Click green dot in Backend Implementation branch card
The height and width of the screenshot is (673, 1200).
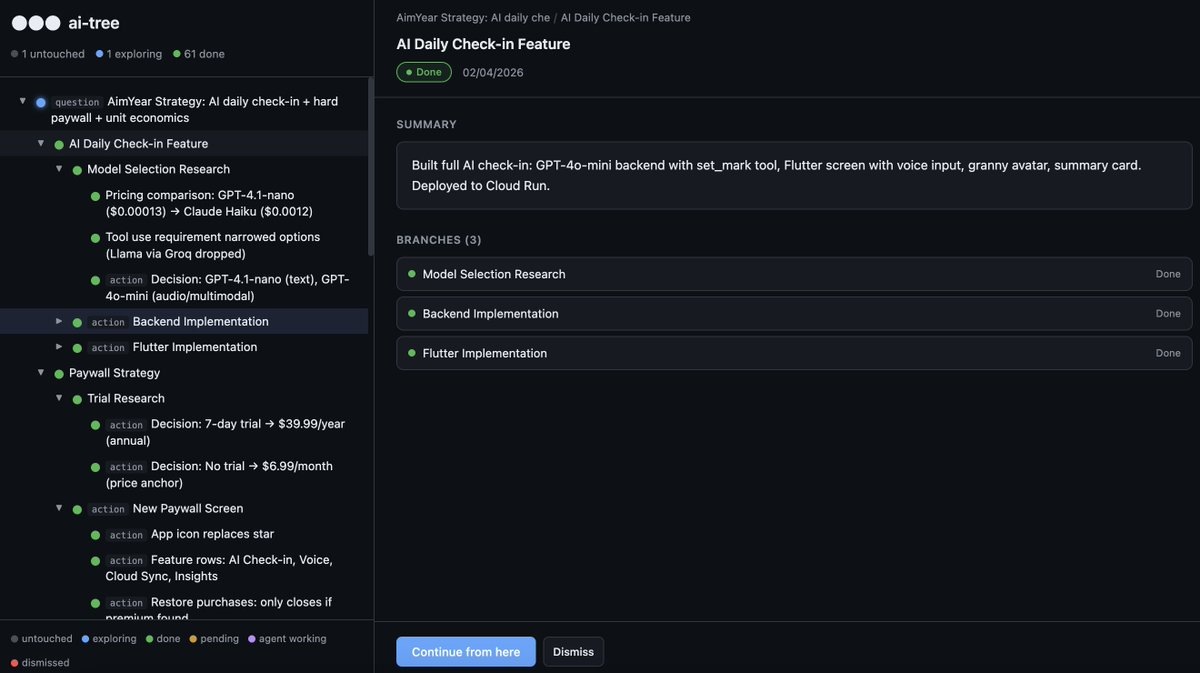411,313
